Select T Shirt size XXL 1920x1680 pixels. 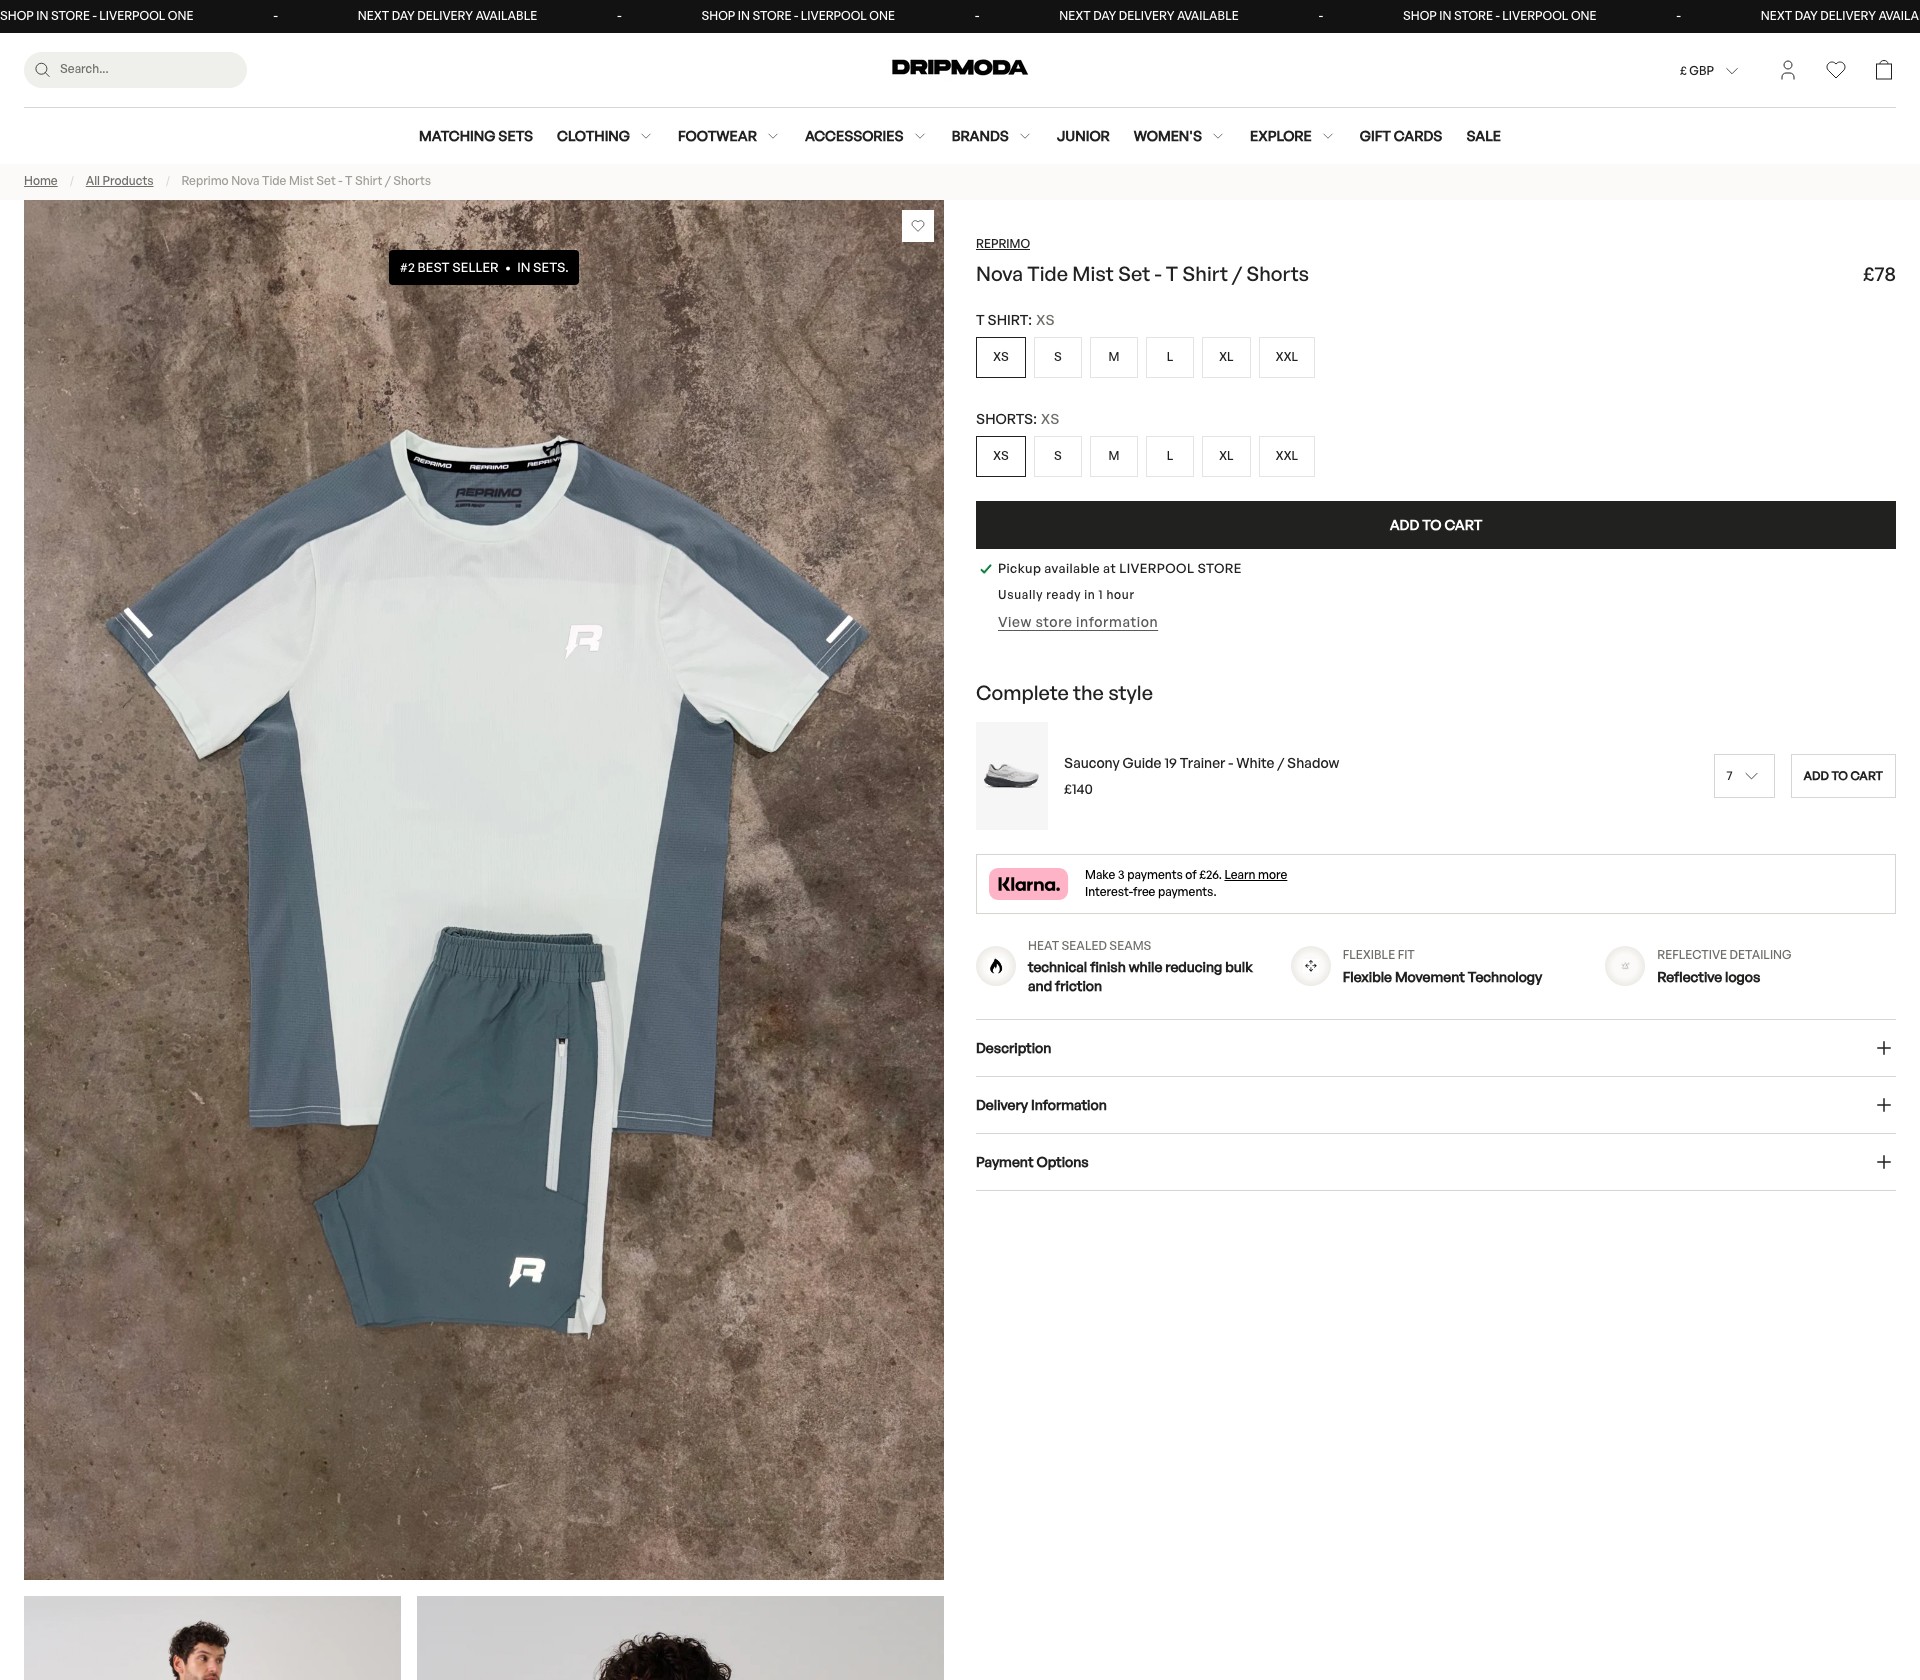pos(1287,357)
